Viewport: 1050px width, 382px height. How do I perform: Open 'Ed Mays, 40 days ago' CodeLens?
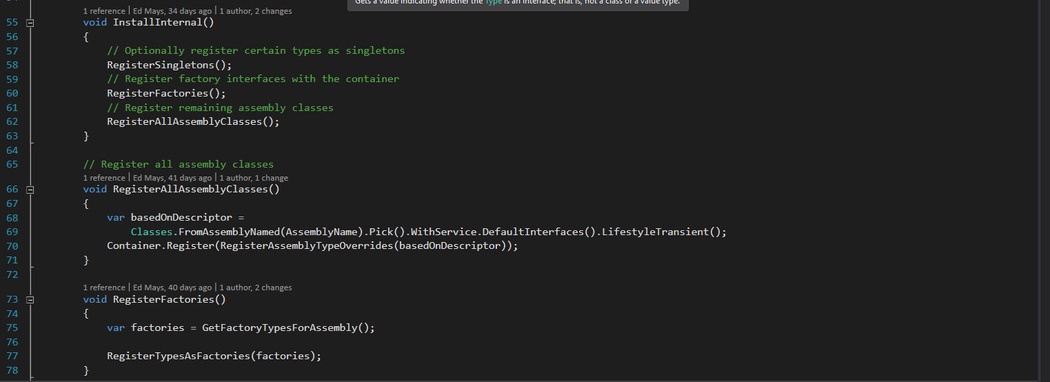point(172,288)
